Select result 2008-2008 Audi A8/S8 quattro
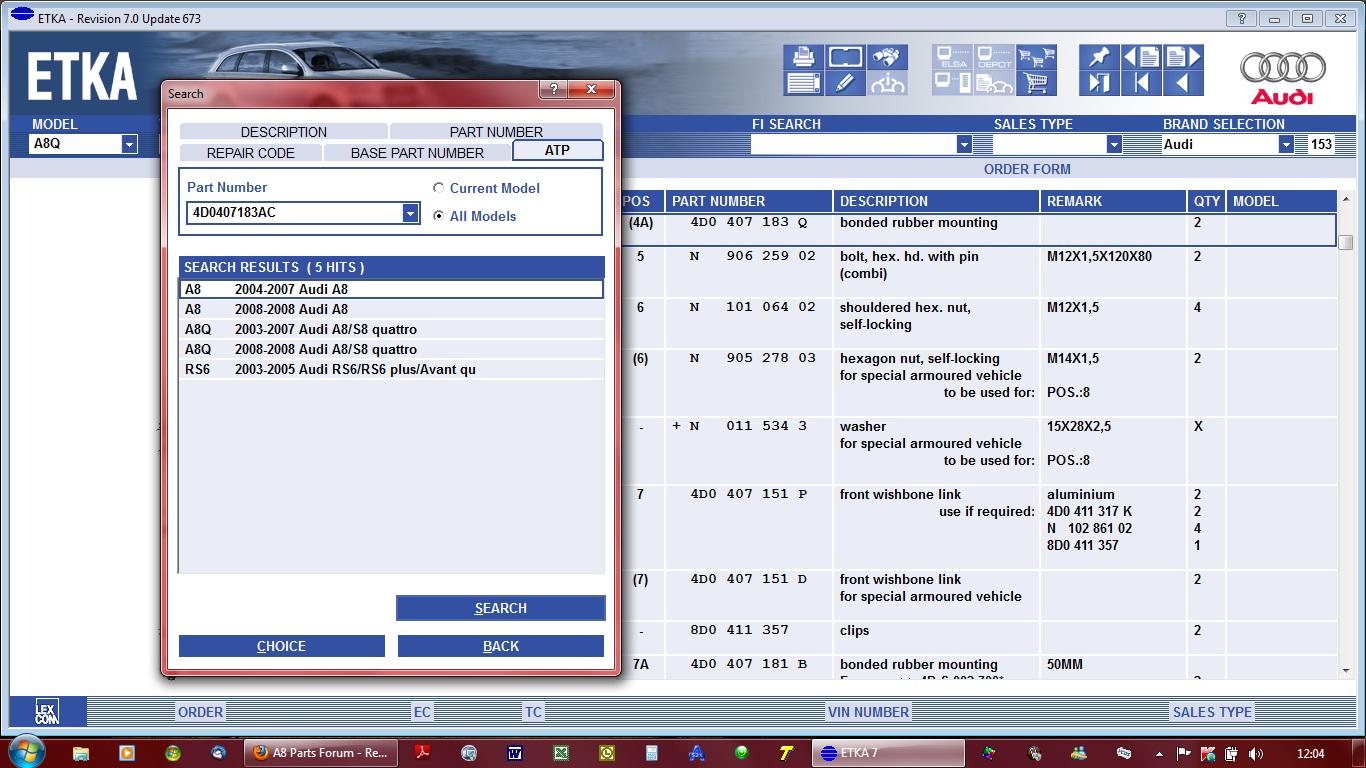The width and height of the screenshot is (1366, 768). pos(392,349)
